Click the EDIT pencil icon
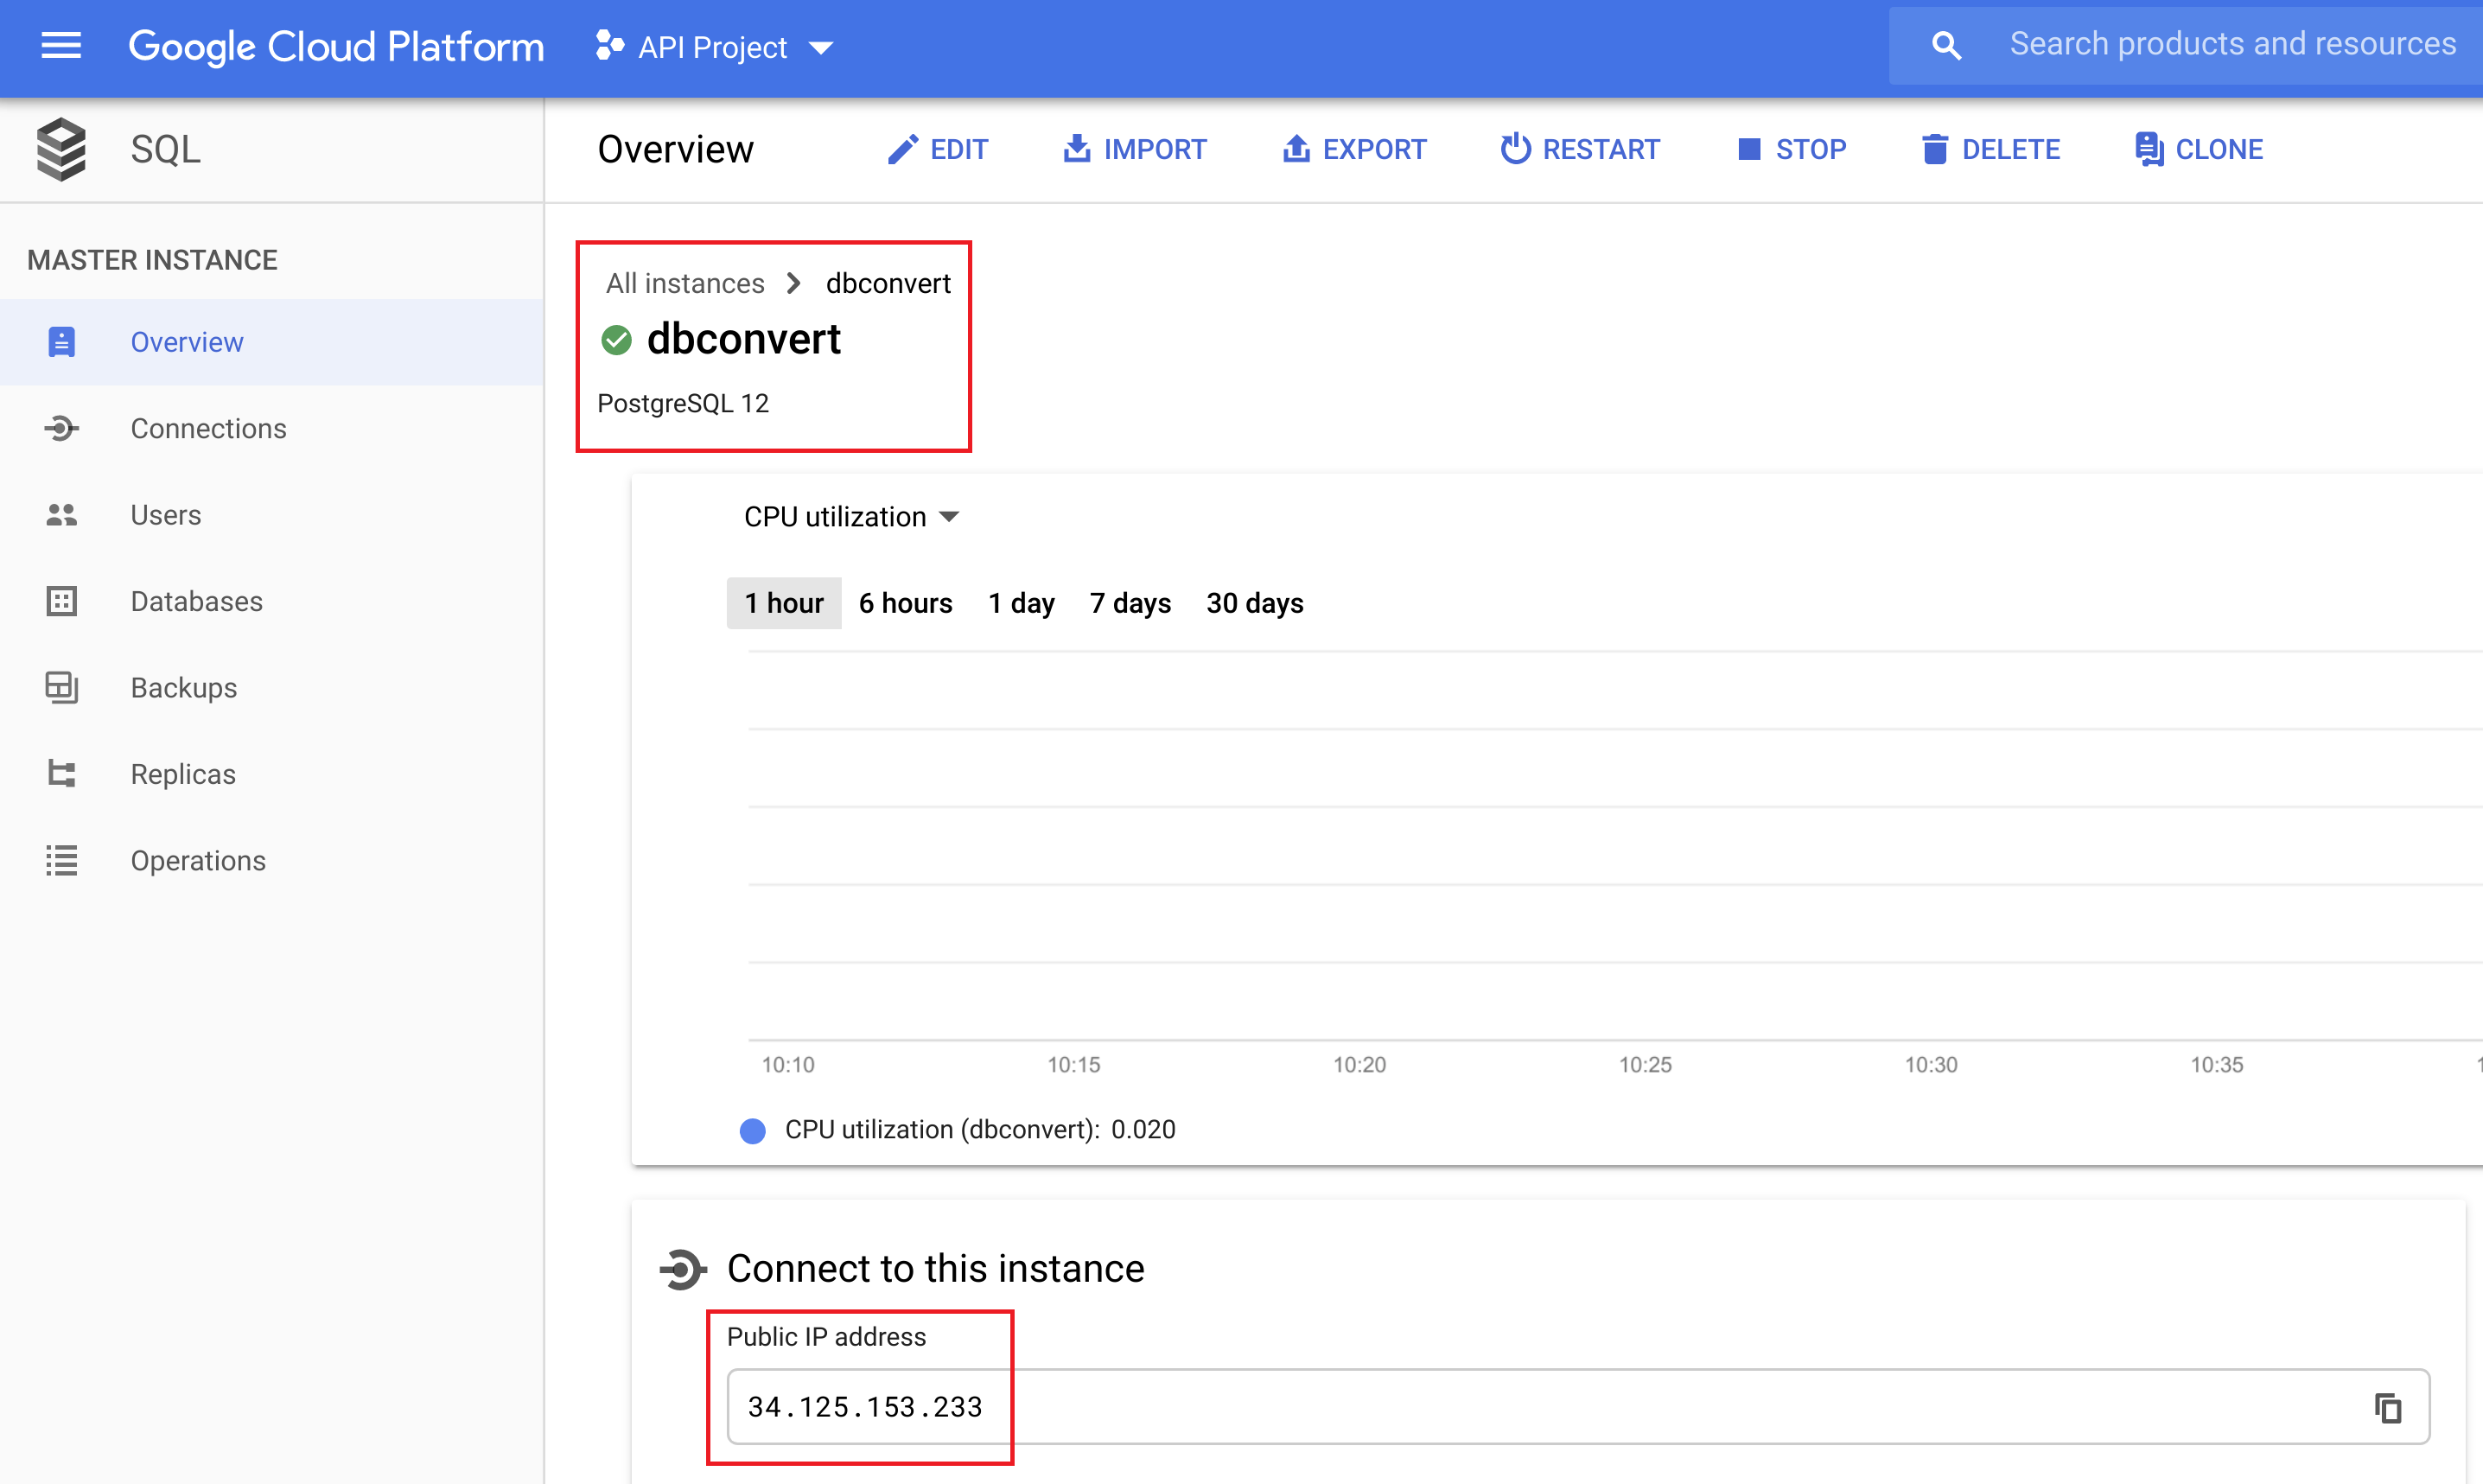This screenshot has width=2483, height=1484. 902,150
